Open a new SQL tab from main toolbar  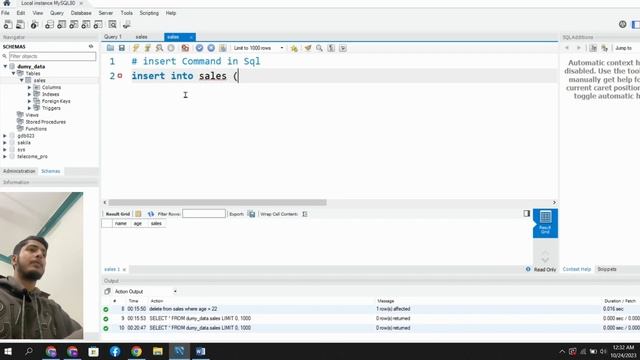point(8,24)
